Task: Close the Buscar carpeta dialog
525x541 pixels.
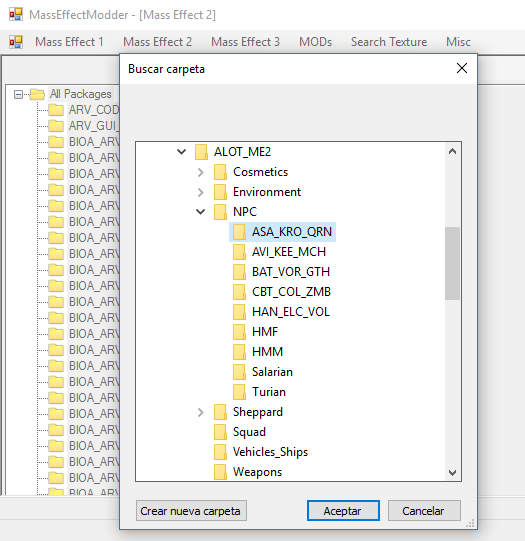Action: click(462, 68)
